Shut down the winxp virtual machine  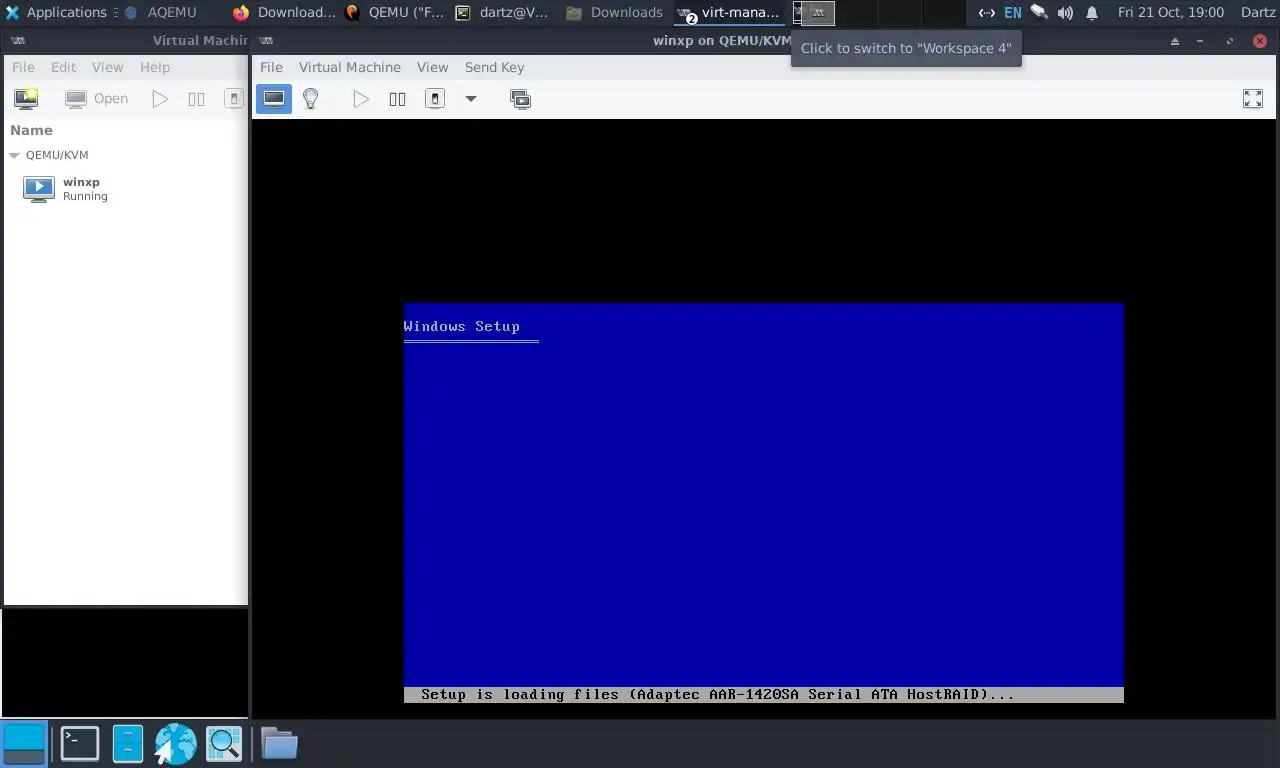pyautogui.click(x=435, y=98)
